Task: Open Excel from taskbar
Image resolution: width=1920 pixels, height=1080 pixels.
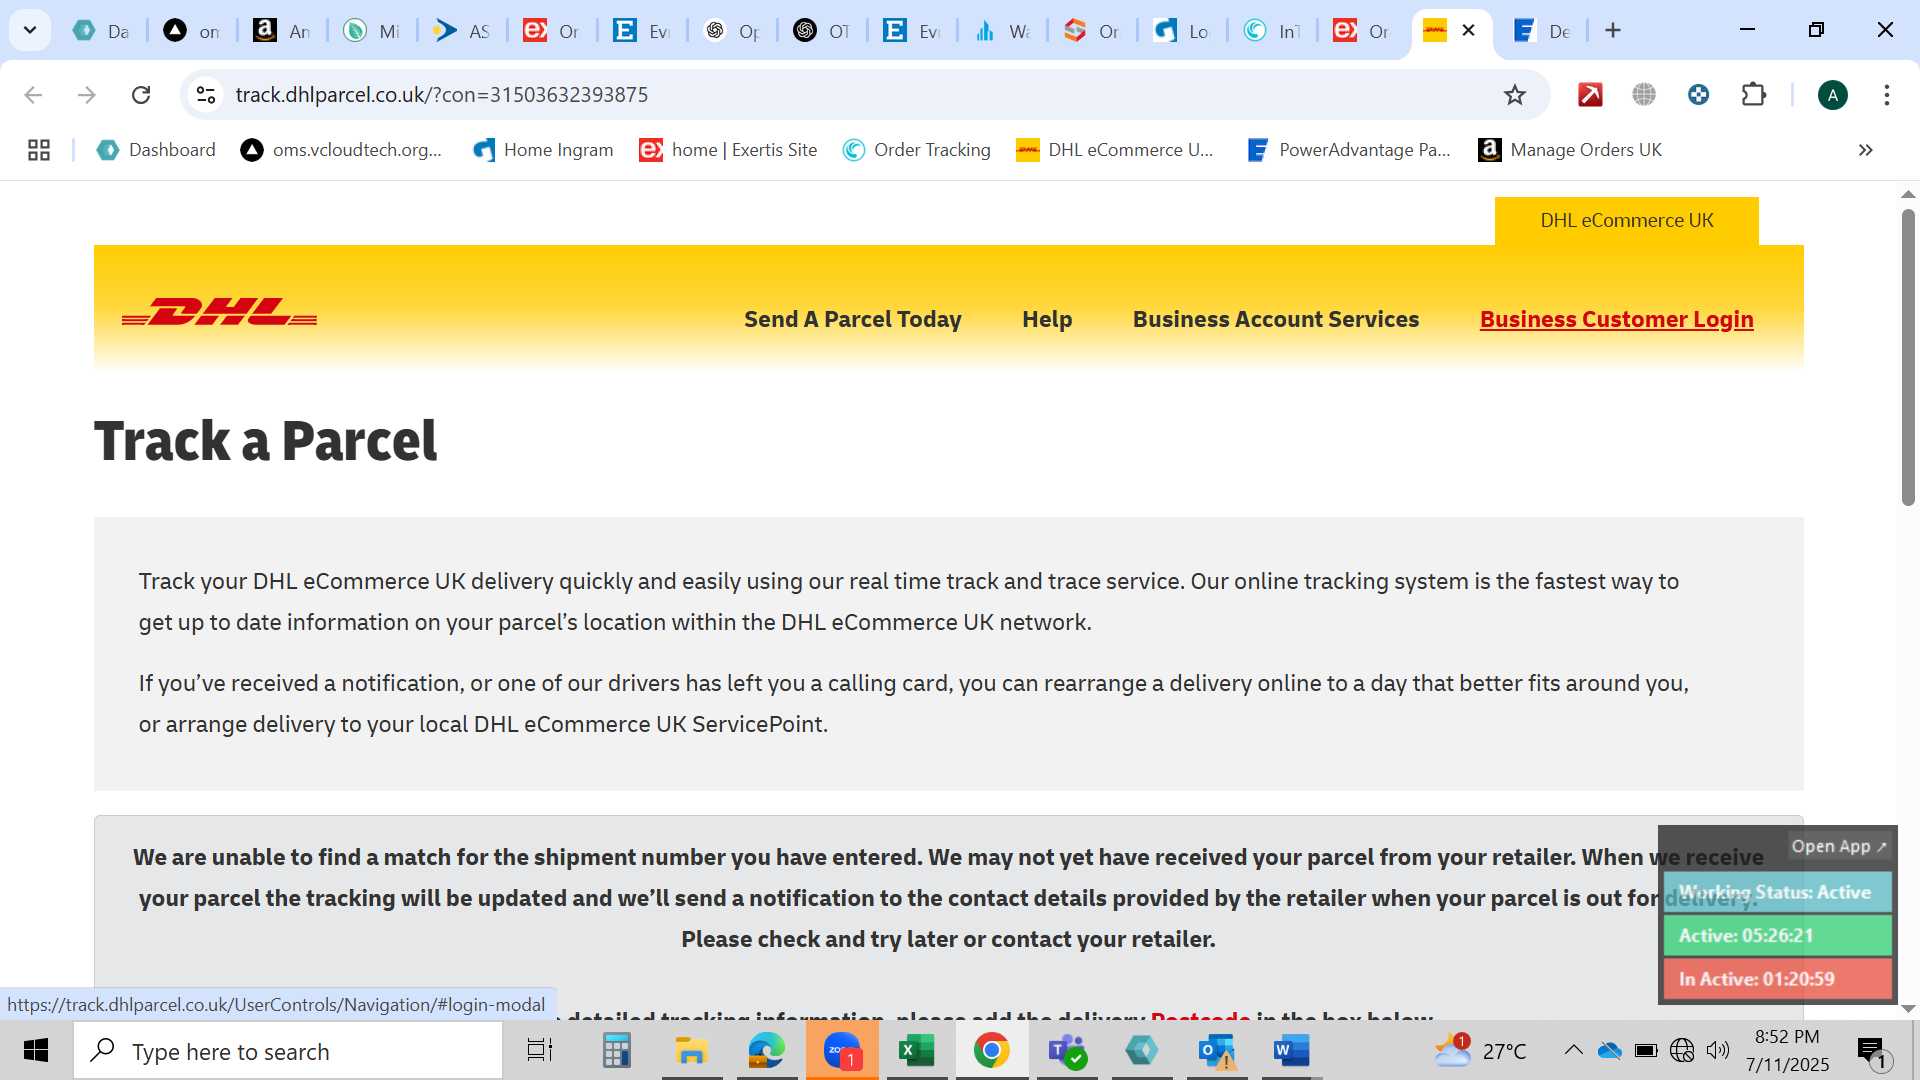Action: tap(916, 1051)
